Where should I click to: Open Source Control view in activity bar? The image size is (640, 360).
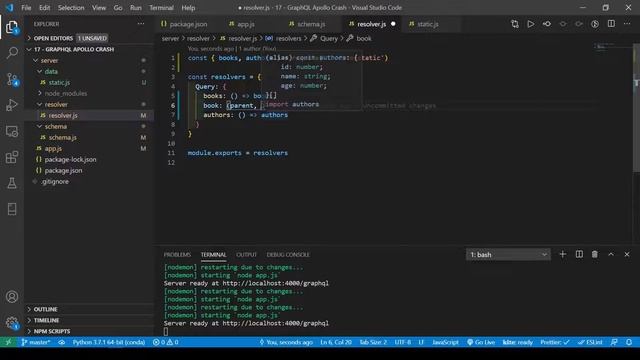[12, 79]
